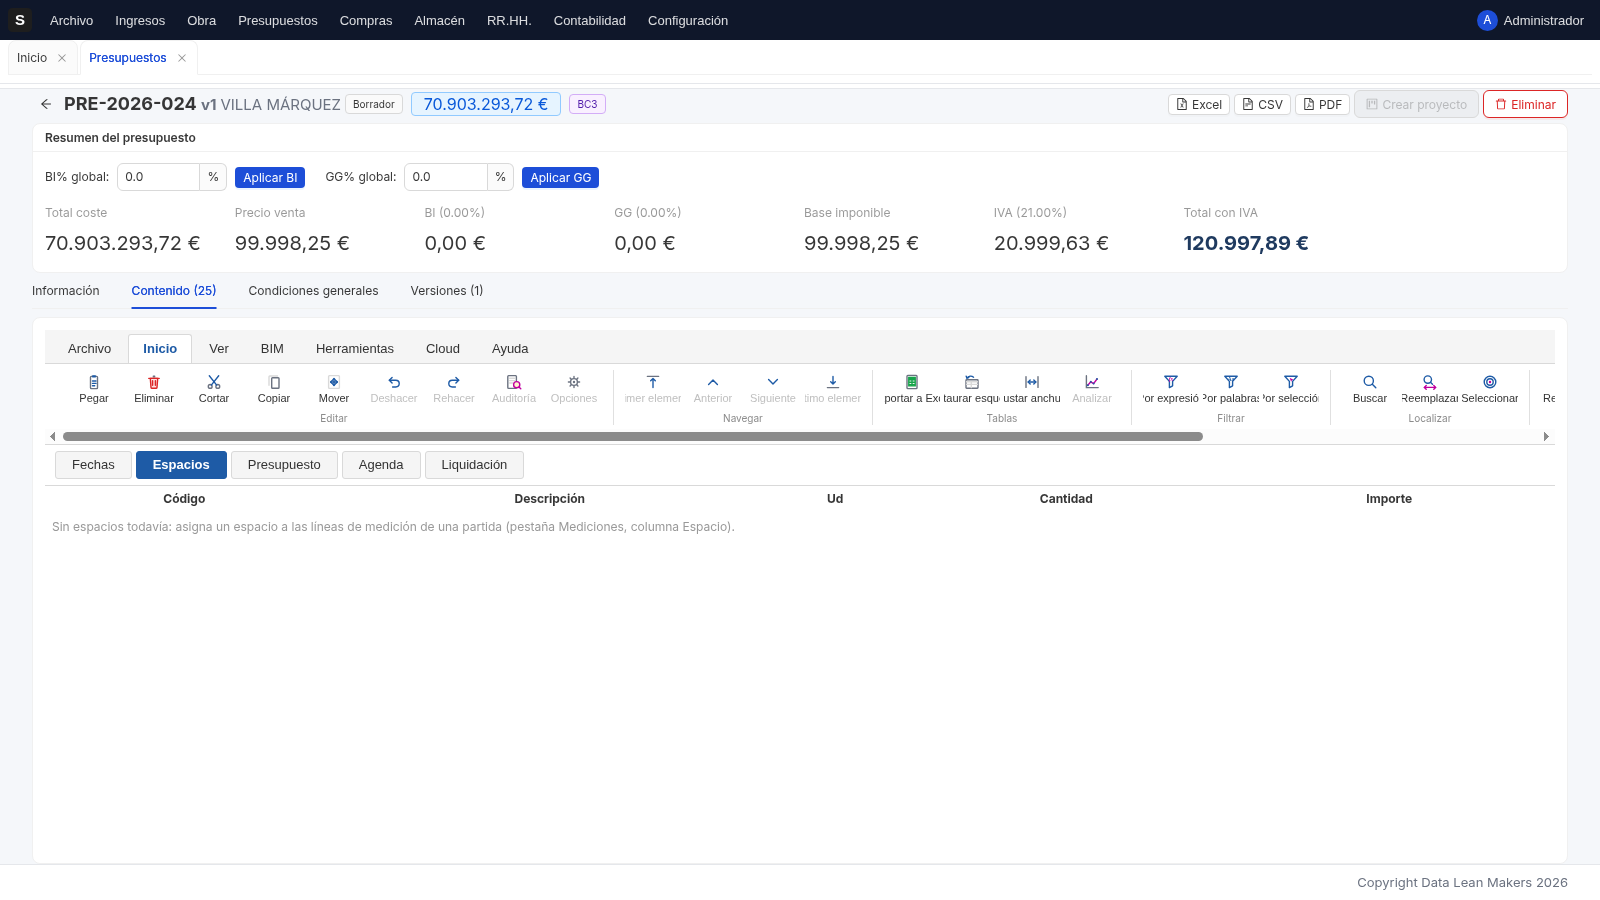
Task: Click the green Export to Excel icon
Action: tap(912, 382)
